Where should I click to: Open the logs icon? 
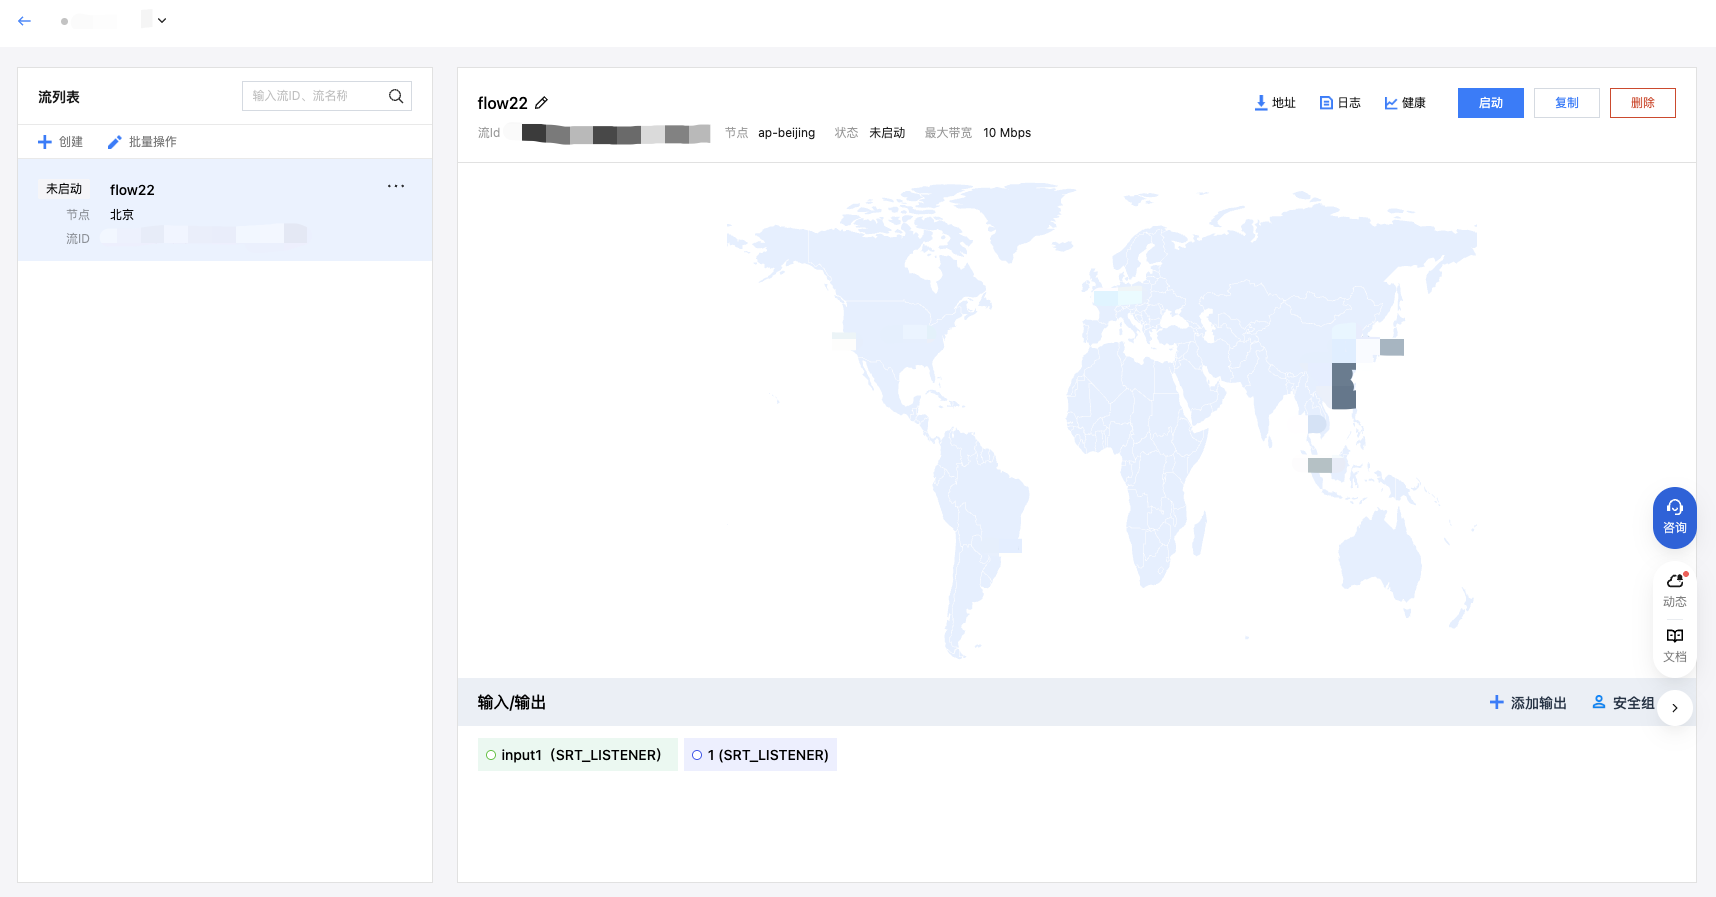(x=1326, y=103)
